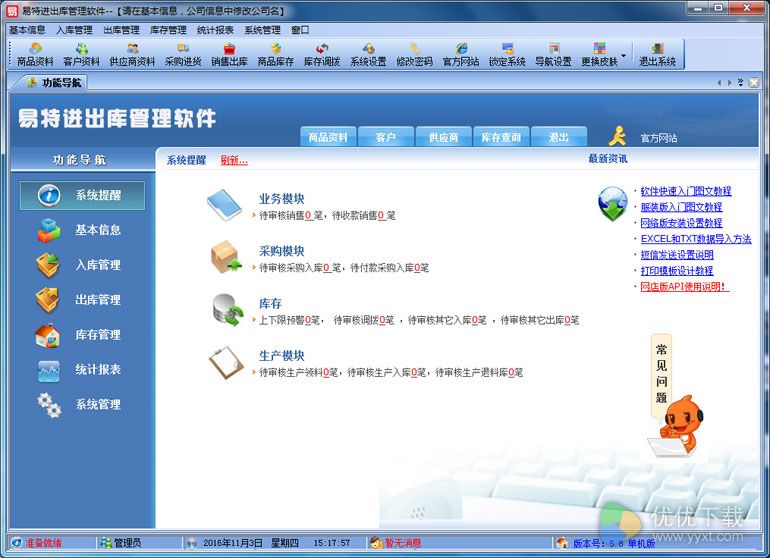Open 修改密码 toolbar icon
This screenshot has height=558, width=770.
[x=414, y=54]
